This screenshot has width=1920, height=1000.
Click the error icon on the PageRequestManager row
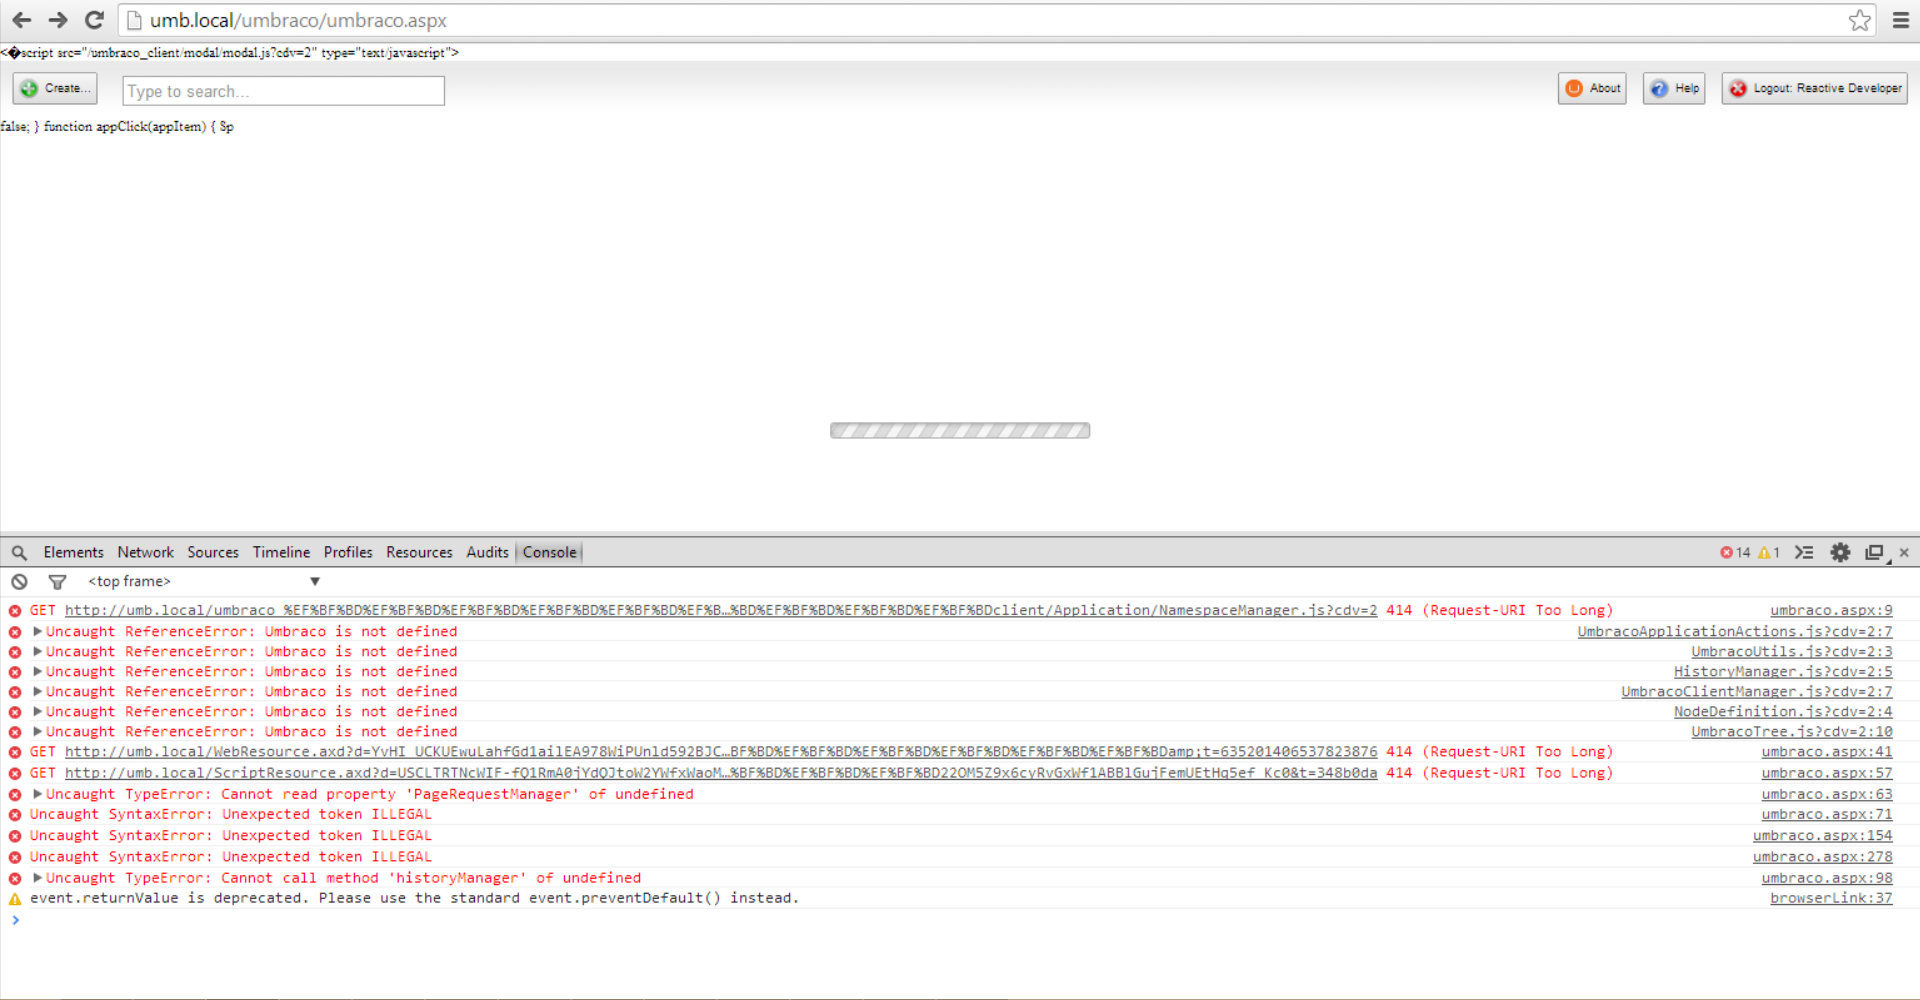click(x=15, y=794)
